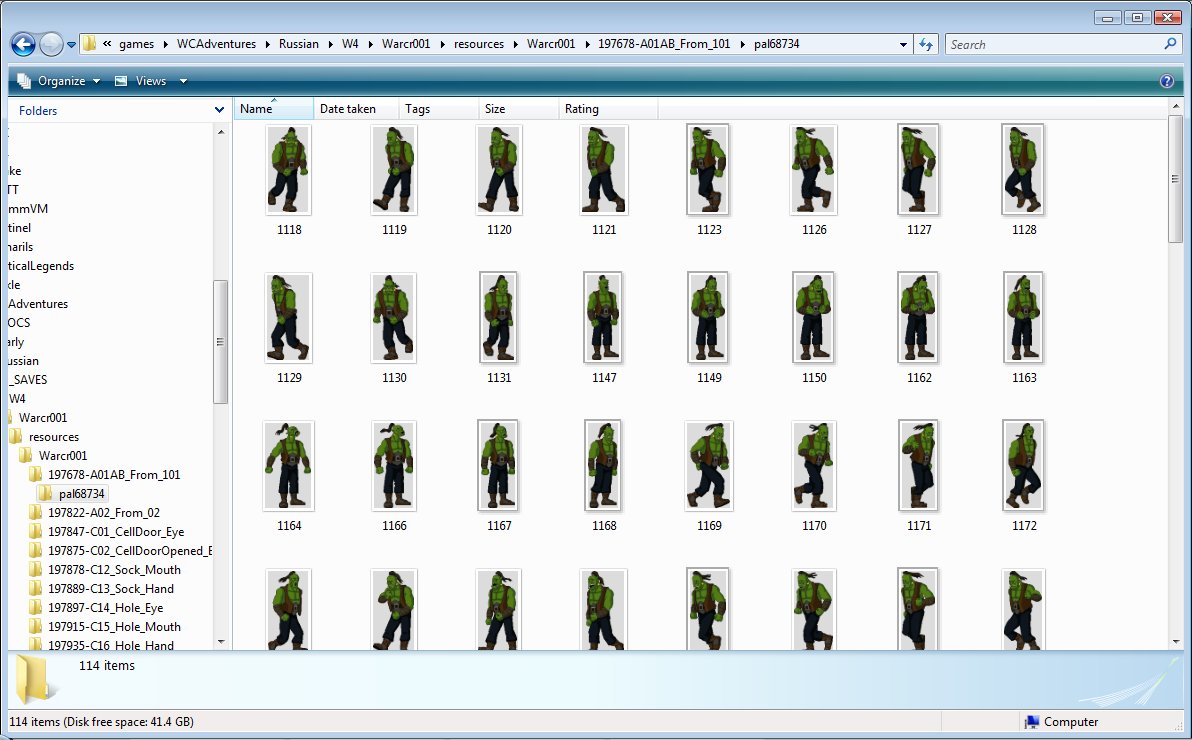
Task: Click the file list vertical scrollbar thumb
Action: click(x=1175, y=179)
